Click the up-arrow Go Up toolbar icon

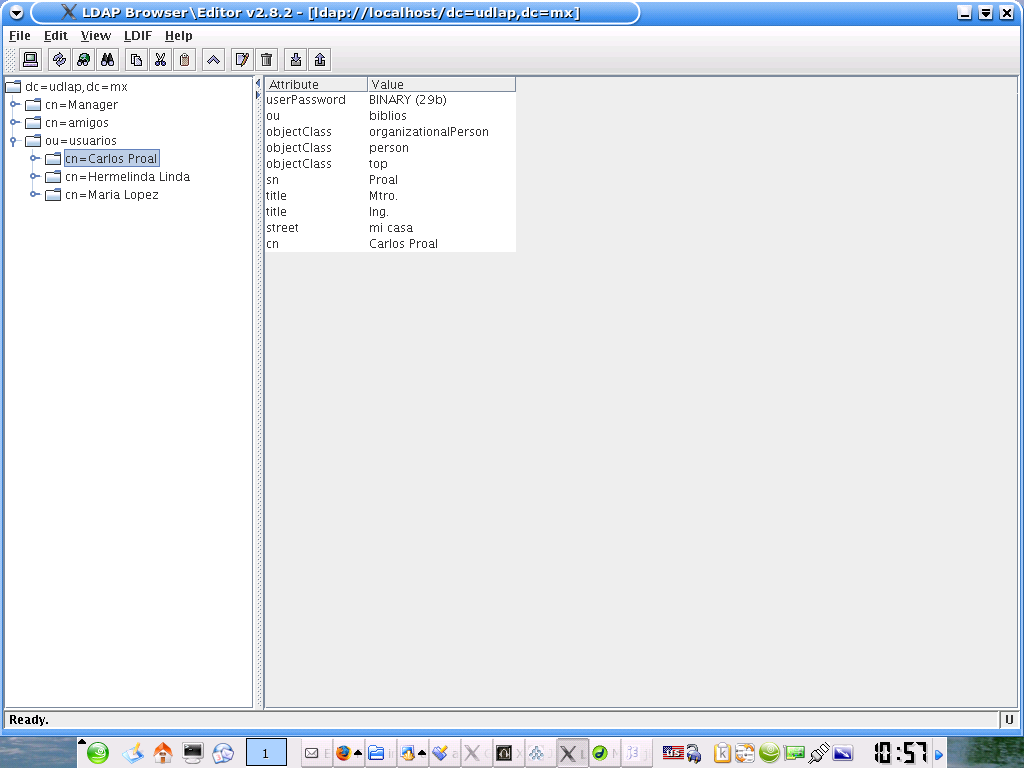click(x=213, y=60)
